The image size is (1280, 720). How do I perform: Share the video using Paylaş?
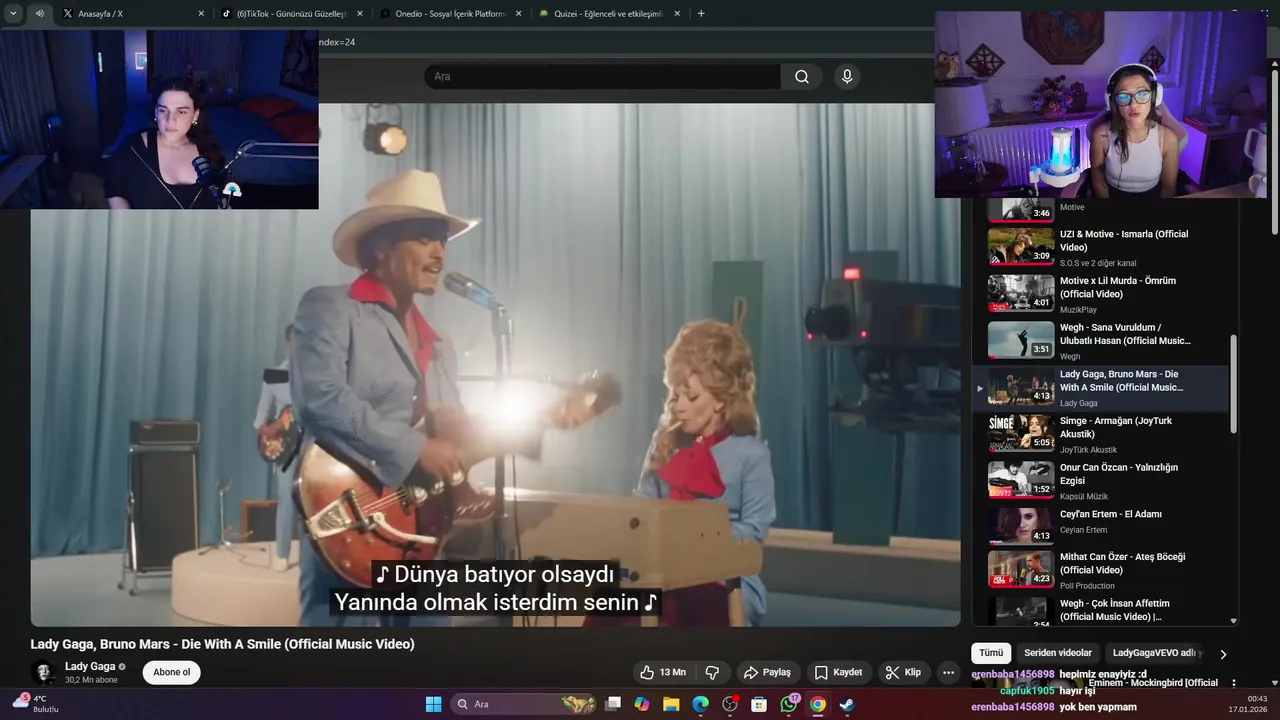(x=767, y=672)
